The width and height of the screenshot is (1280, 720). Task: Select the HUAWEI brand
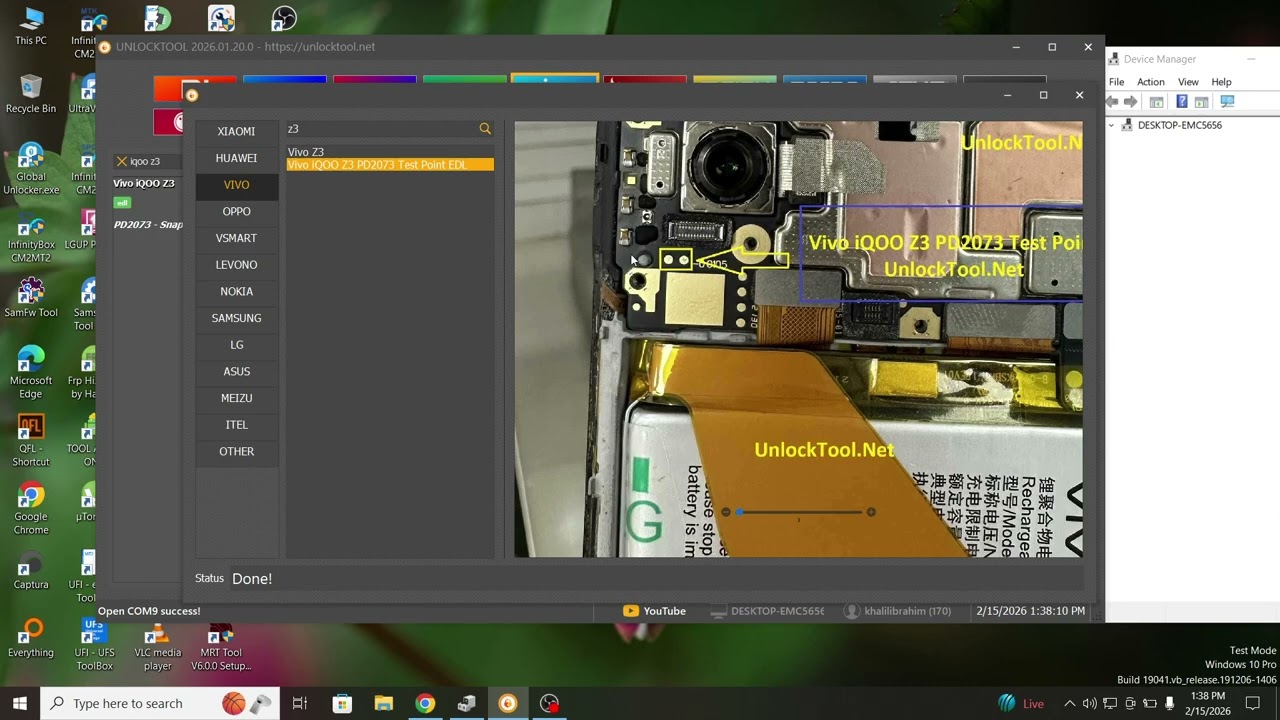coord(237,158)
